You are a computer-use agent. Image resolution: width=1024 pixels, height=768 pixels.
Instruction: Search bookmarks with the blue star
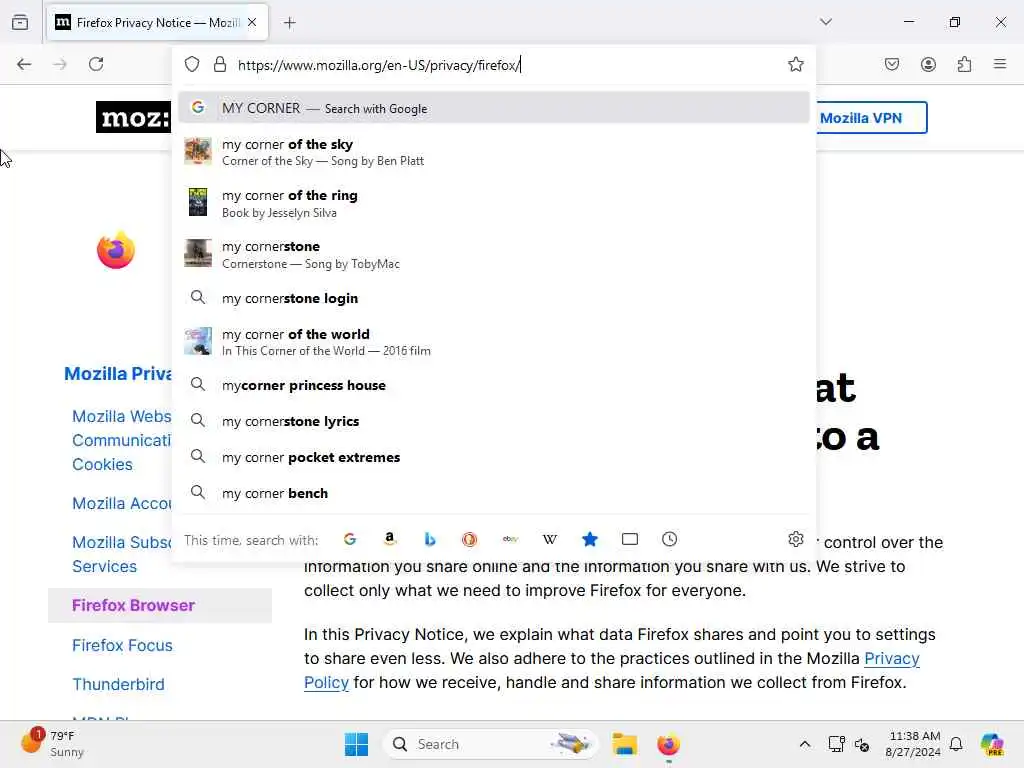pos(590,539)
